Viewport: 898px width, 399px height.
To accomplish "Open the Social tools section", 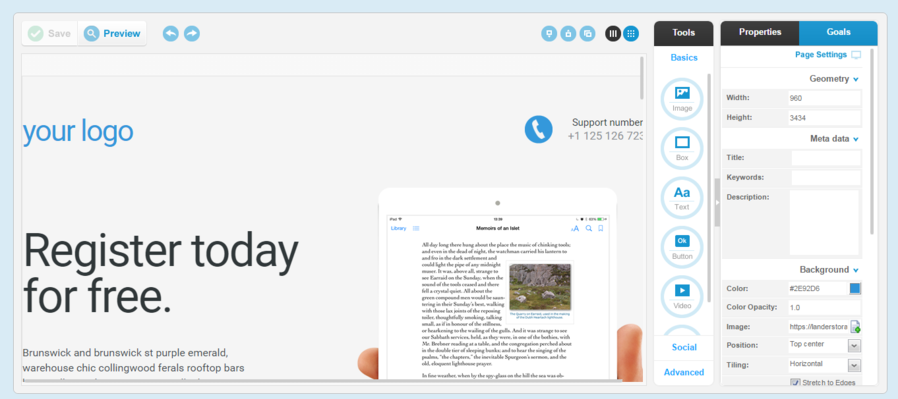I will pyautogui.click(x=684, y=347).
